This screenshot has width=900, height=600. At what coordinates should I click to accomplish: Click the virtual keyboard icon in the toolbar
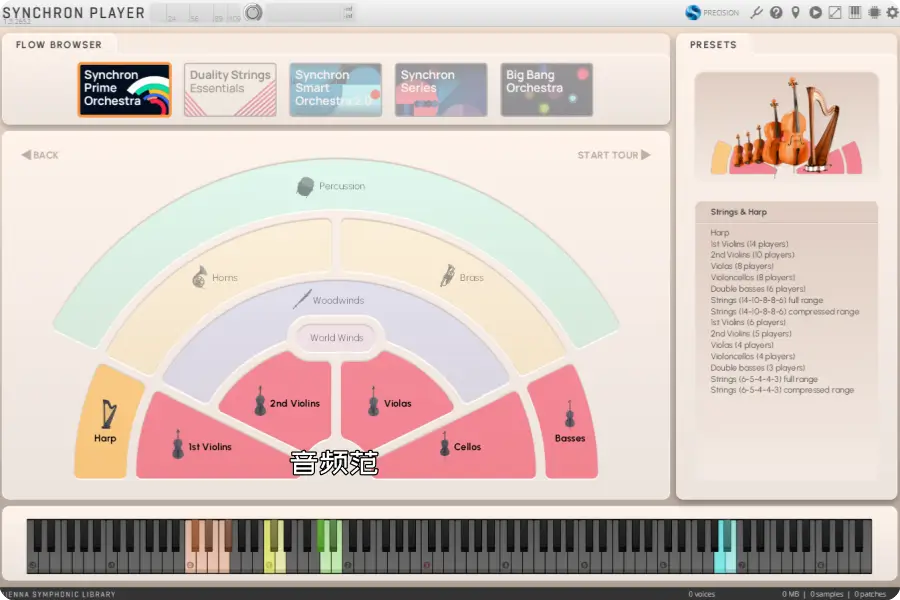click(x=857, y=12)
